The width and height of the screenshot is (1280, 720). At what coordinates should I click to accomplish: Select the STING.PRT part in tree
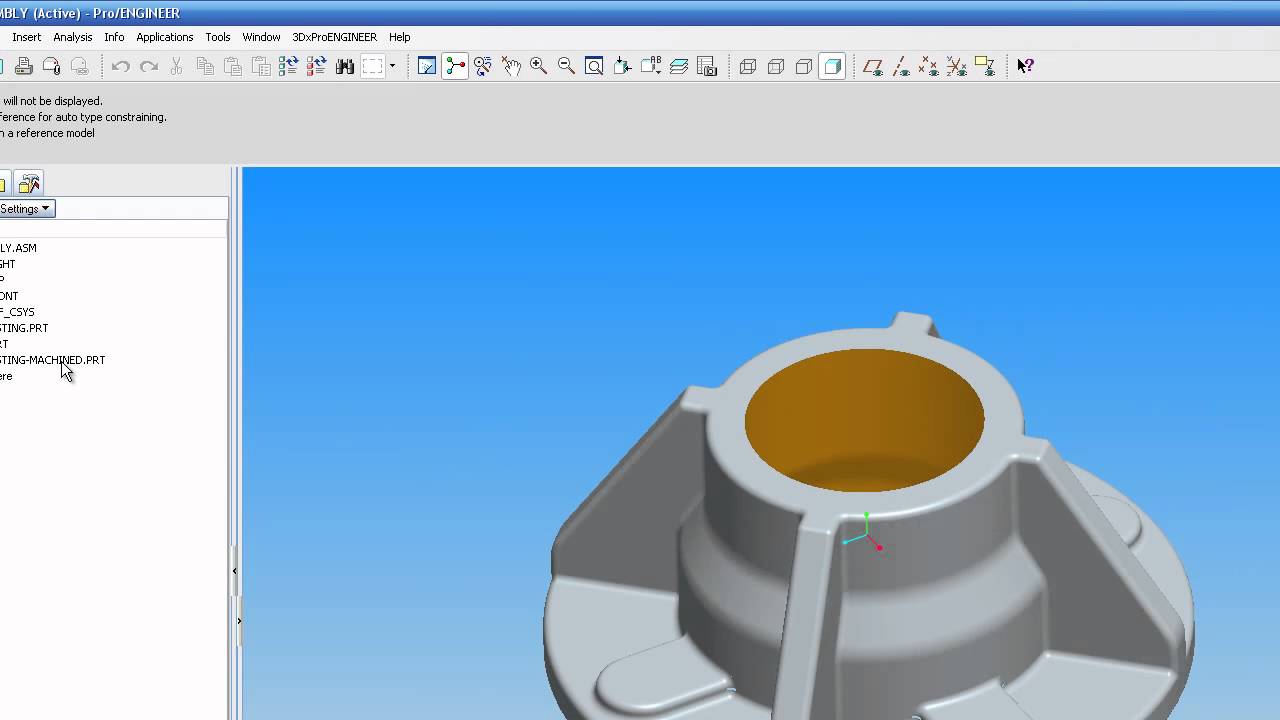coord(24,328)
